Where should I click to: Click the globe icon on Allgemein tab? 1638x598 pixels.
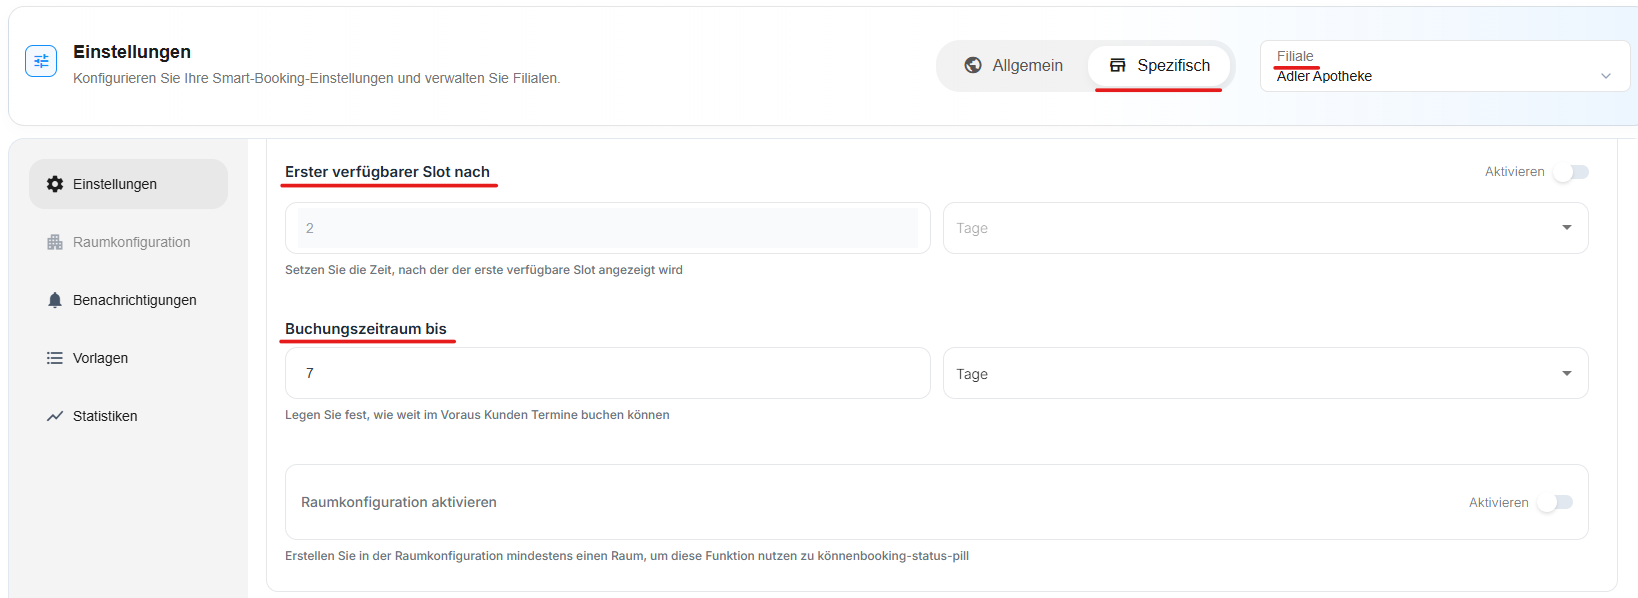[973, 65]
